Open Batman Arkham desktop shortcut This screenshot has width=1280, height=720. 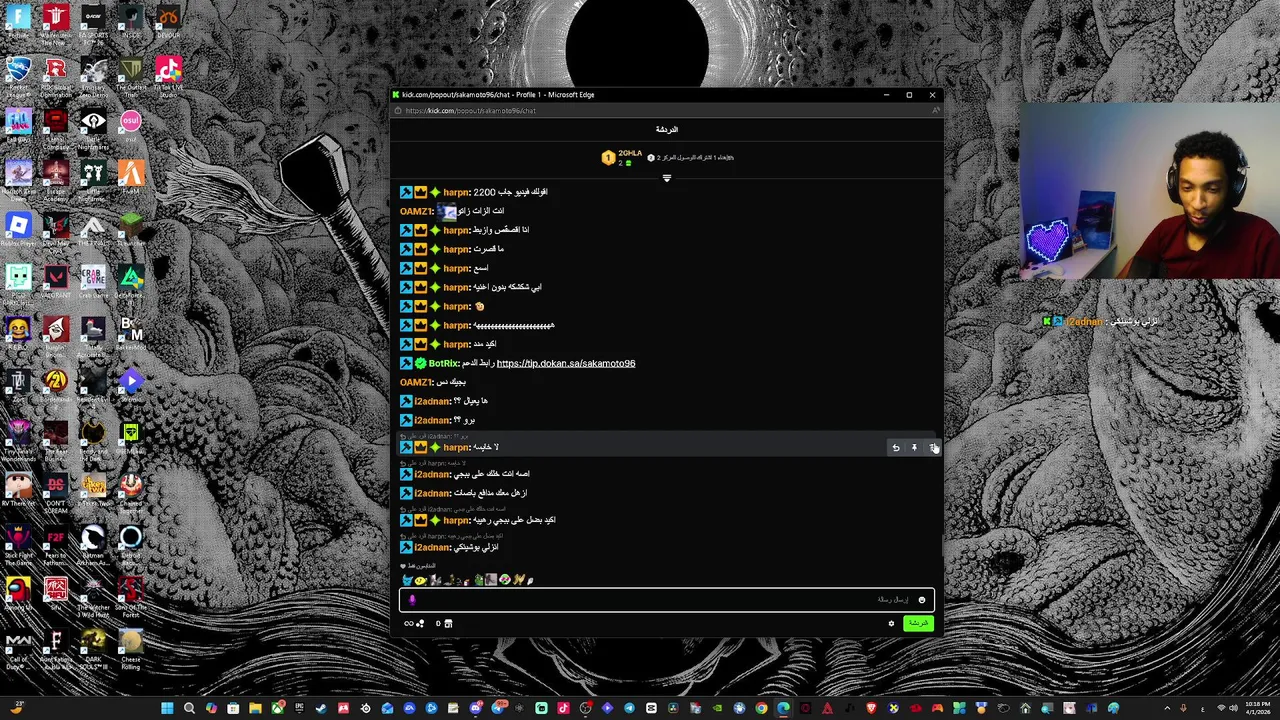pyautogui.click(x=93, y=543)
